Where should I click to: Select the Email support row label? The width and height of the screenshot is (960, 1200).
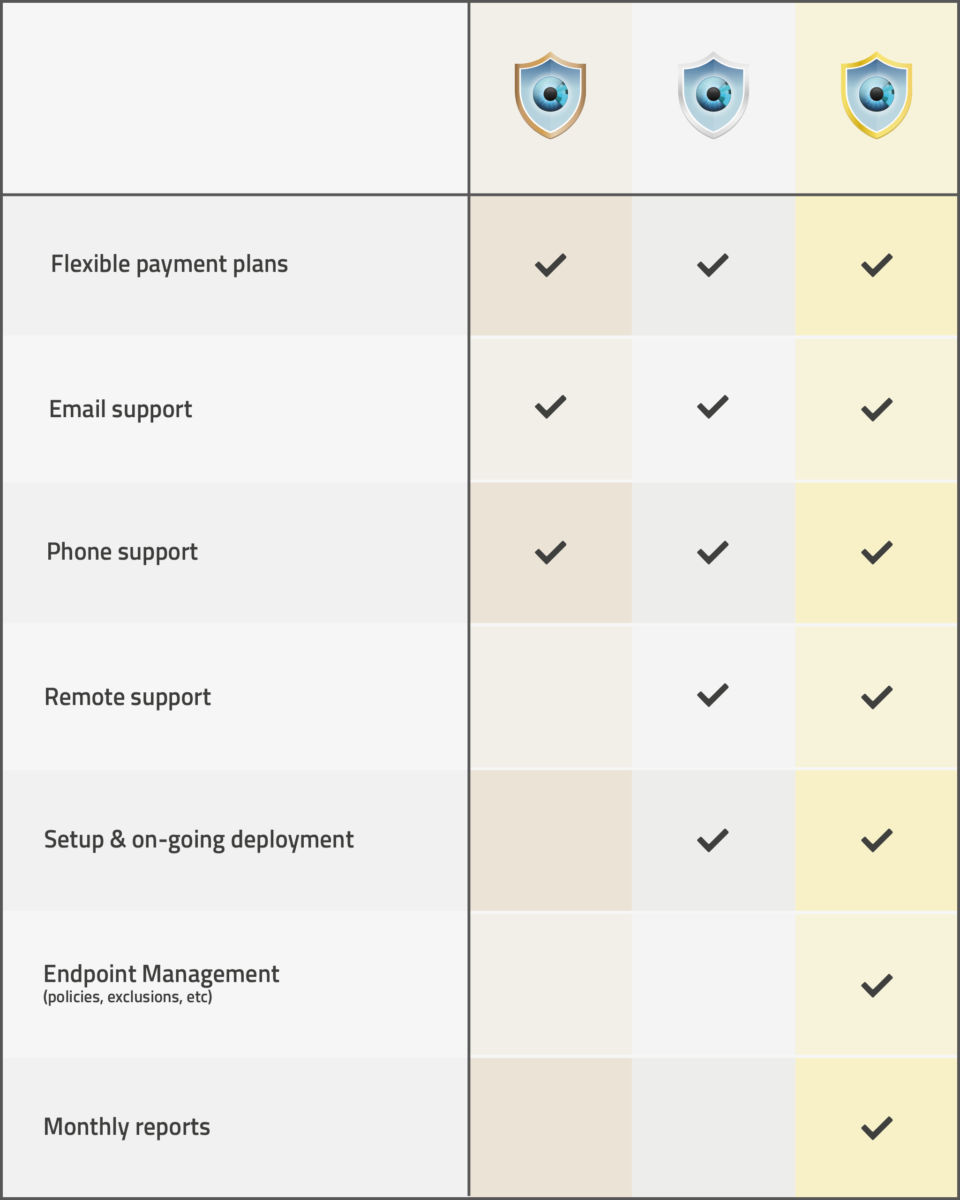coord(120,409)
